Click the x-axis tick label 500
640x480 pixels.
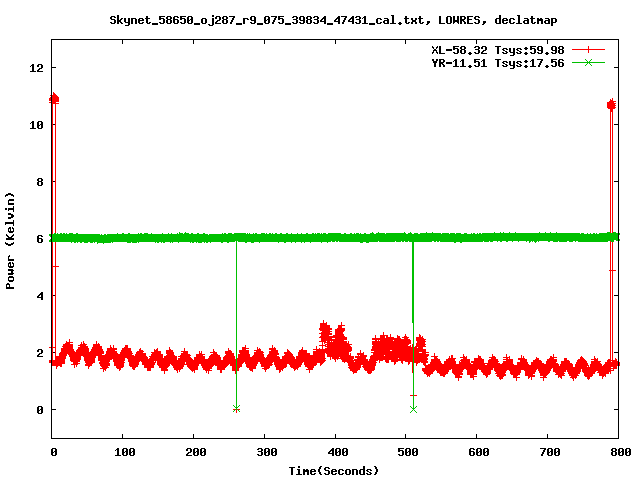(x=408, y=452)
